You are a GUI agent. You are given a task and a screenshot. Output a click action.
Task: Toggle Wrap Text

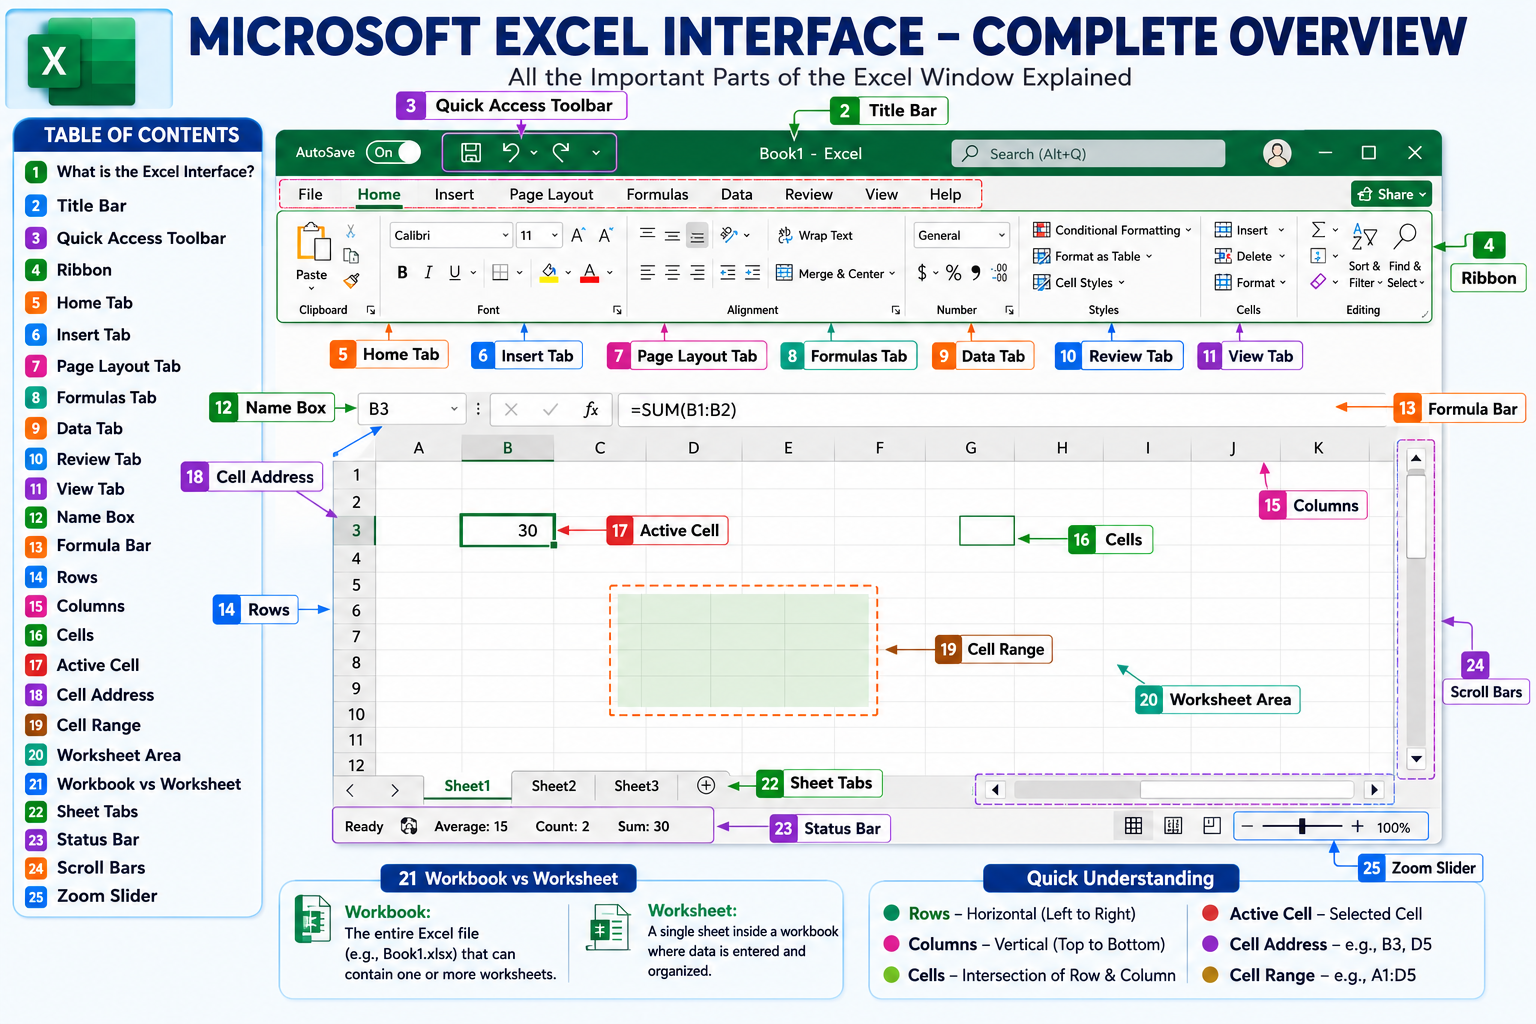click(x=816, y=235)
